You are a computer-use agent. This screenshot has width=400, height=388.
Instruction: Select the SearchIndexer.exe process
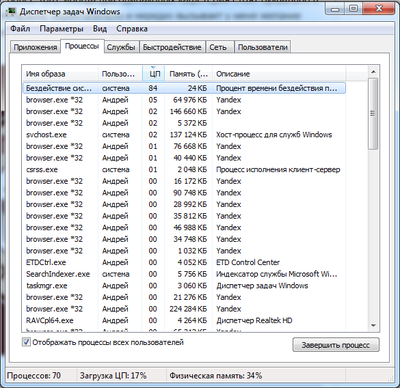click(184, 274)
